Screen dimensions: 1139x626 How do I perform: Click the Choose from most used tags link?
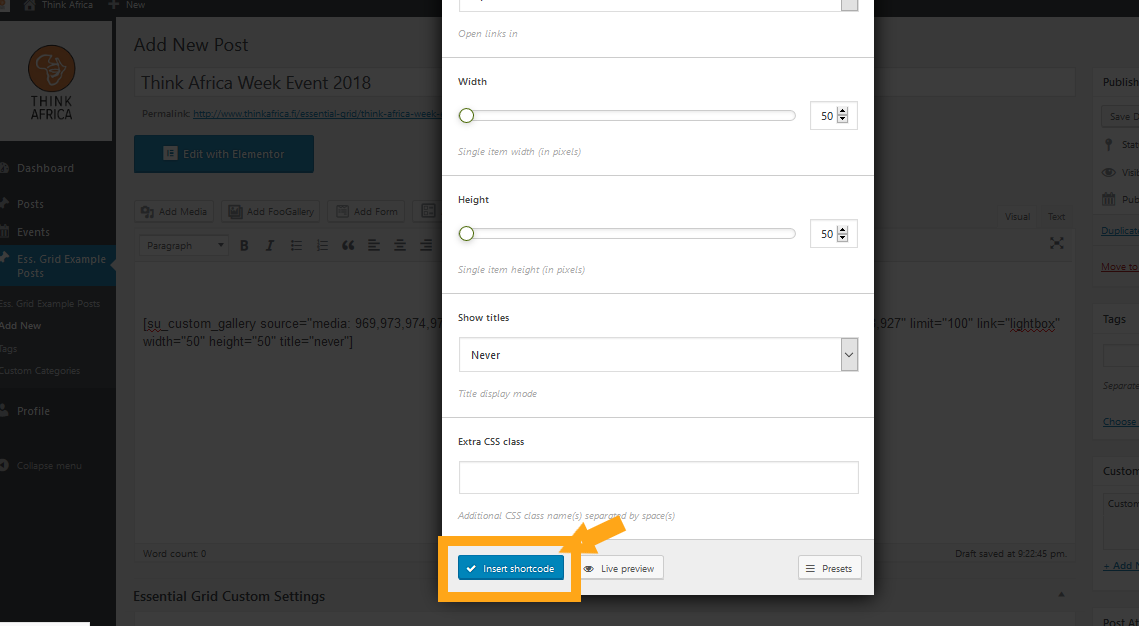tap(1121, 421)
